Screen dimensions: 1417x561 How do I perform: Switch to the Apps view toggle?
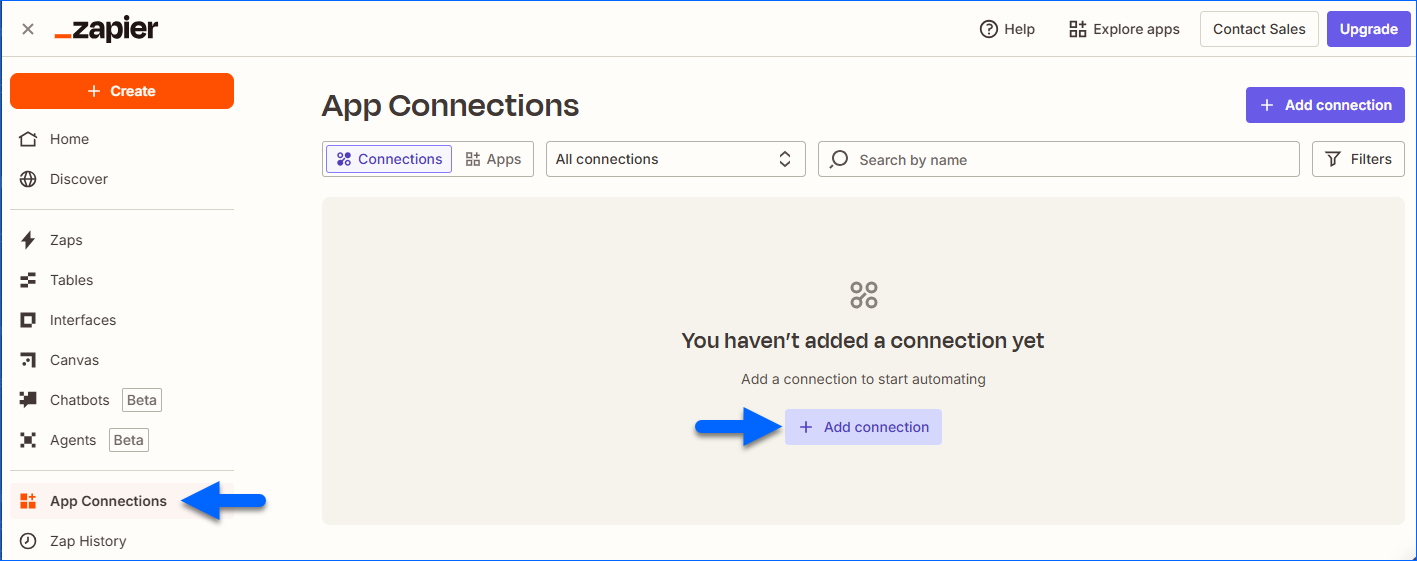point(494,159)
